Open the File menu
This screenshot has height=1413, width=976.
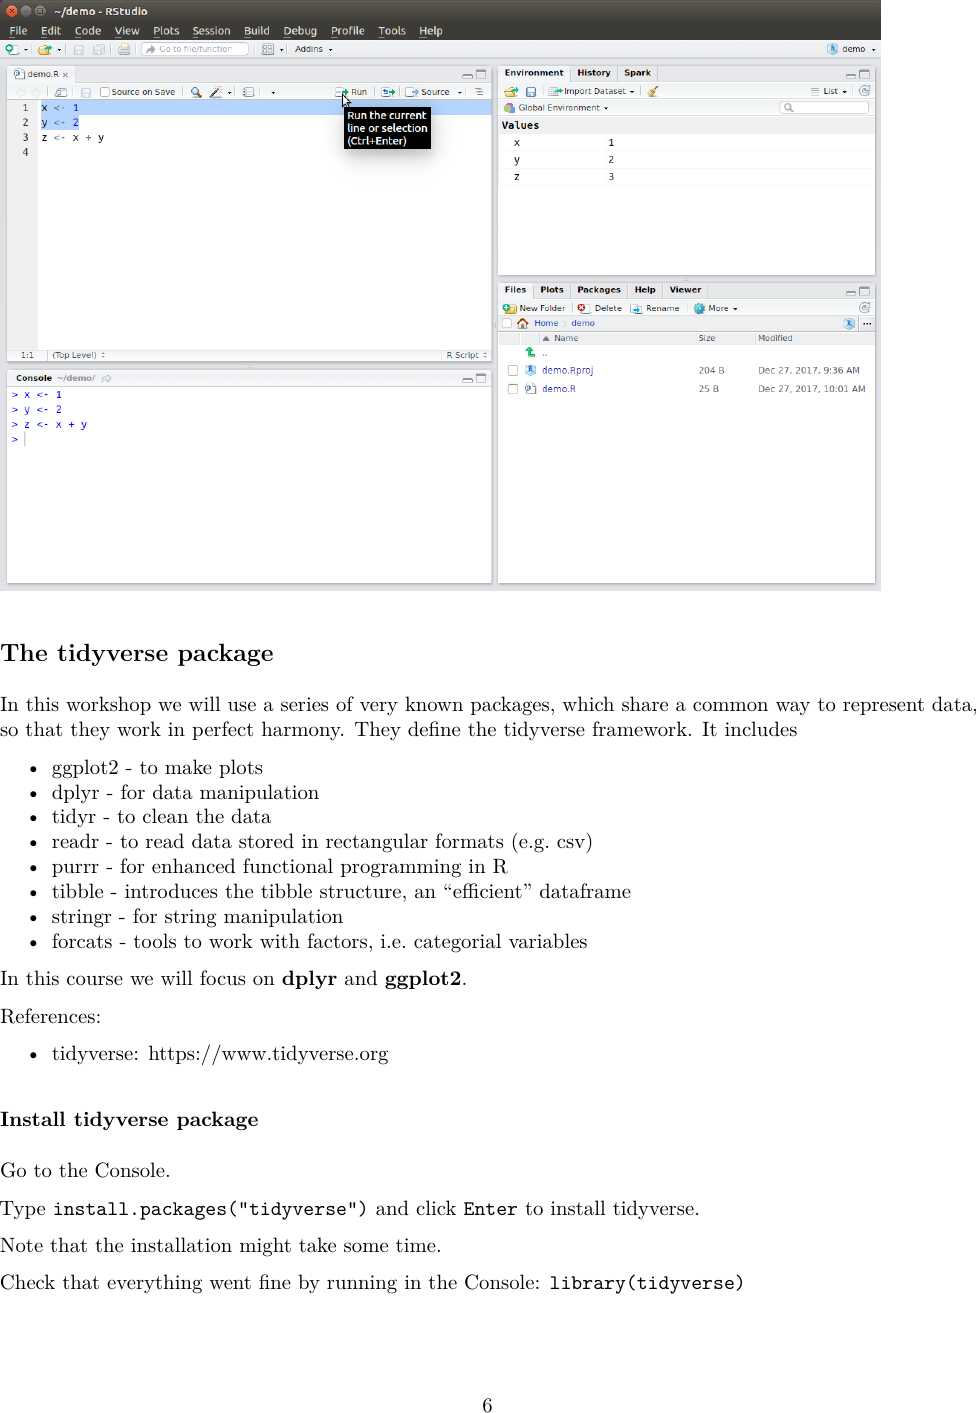18,31
